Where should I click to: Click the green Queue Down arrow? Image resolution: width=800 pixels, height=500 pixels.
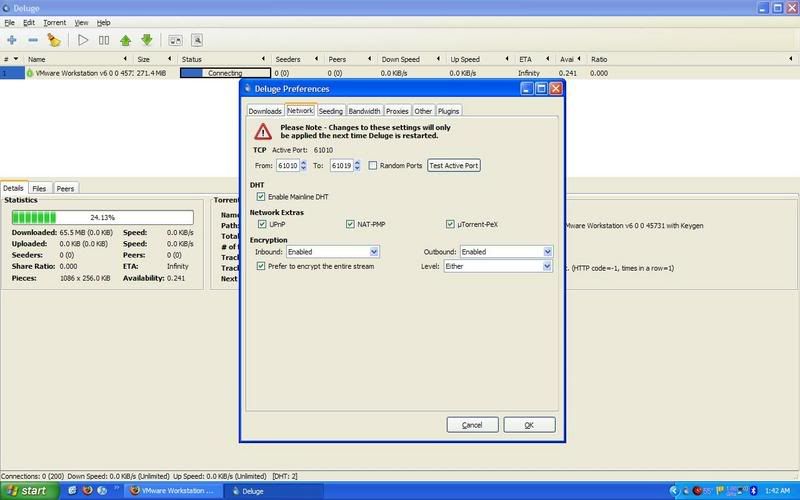click(x=147, y=40)
